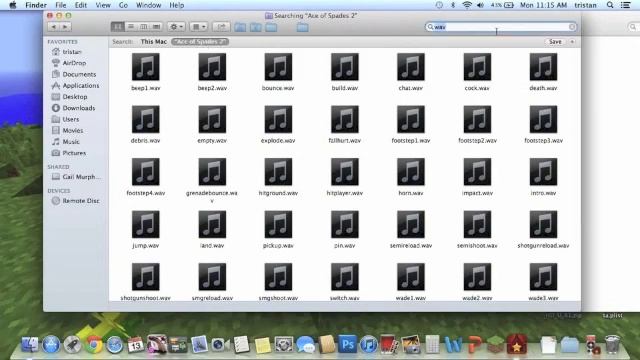640x360 pixels.
Task: Set search scope to This Mac
Action: (x=153, y=42)
